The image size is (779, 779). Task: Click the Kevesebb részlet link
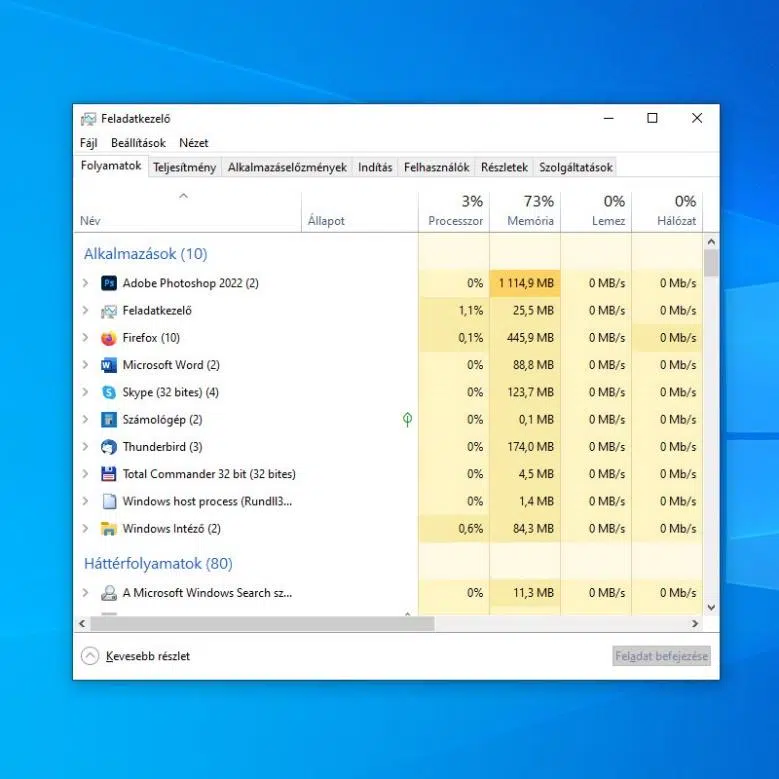(148, 656)
